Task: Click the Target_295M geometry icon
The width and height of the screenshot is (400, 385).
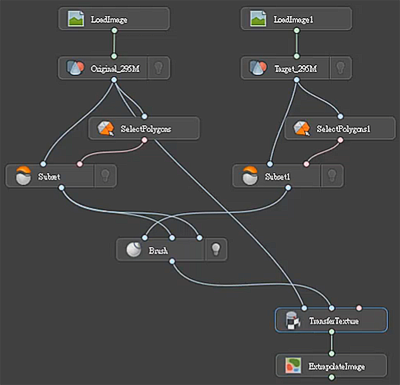Action: click(258, 68)
